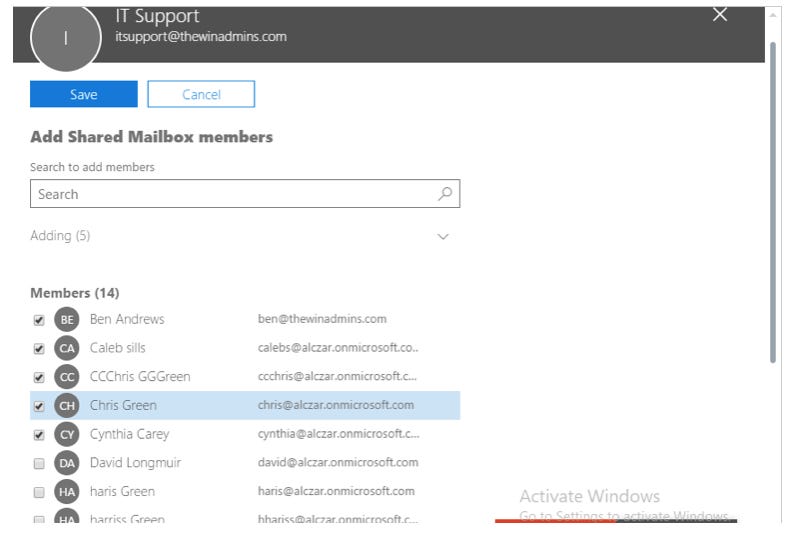Click the Search members input field
This screenshot has height=542, width=793.
coord(245,194)
